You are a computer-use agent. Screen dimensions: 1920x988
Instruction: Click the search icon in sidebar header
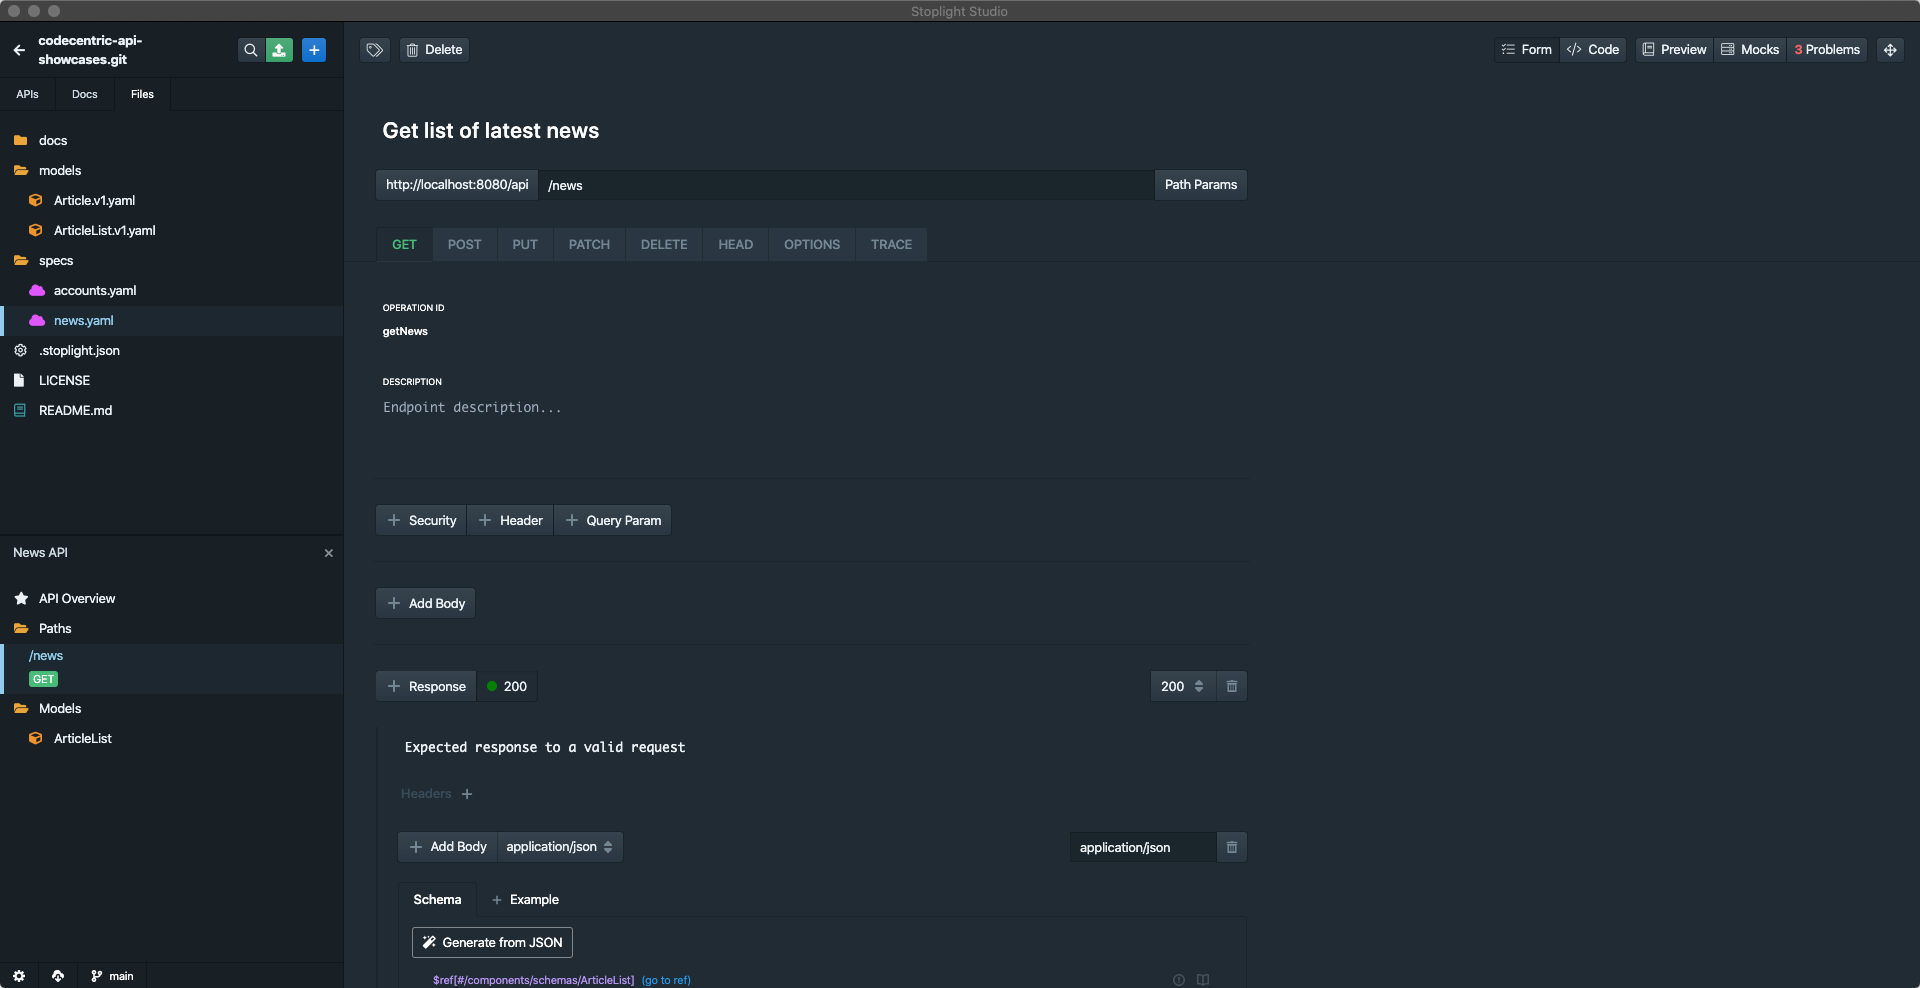(251, 50)
